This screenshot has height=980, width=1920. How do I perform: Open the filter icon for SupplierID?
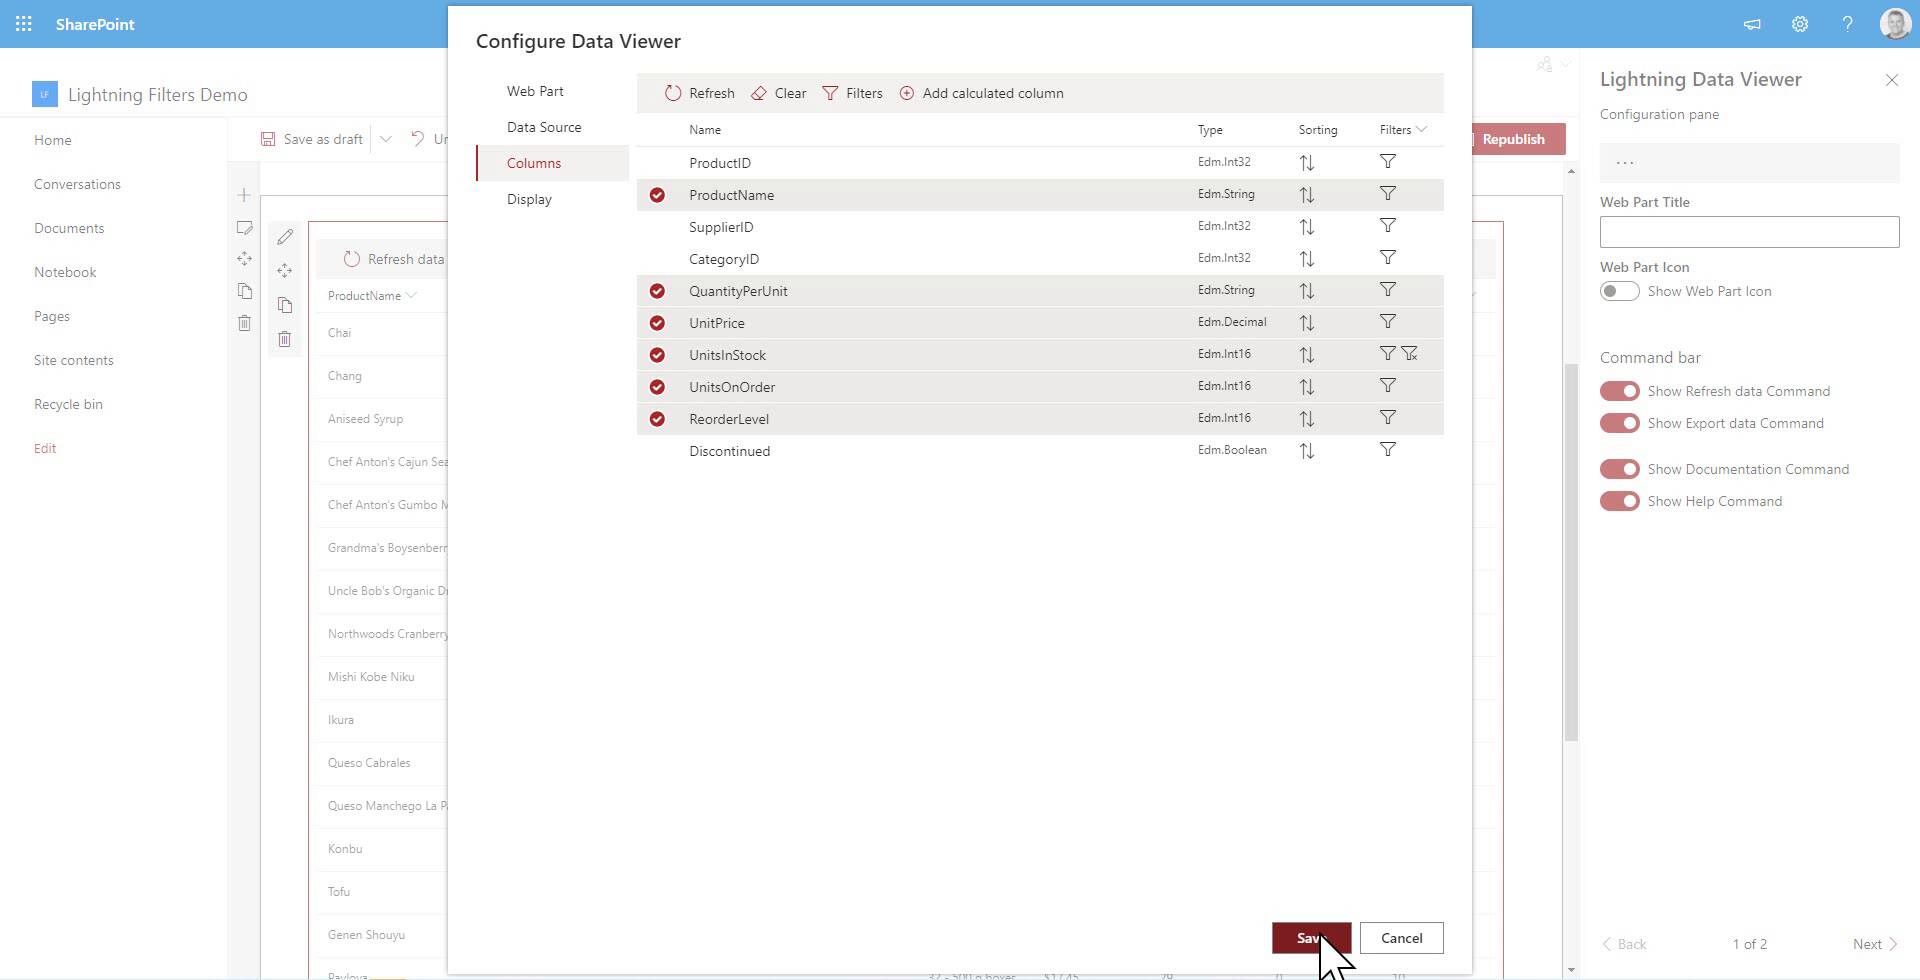click(x=1388, y=225)
